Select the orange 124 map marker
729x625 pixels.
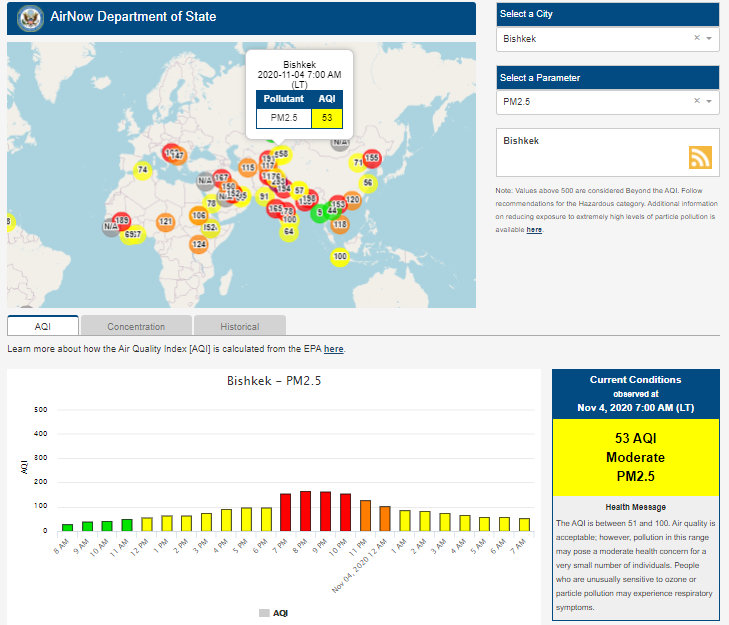(199, 244)
